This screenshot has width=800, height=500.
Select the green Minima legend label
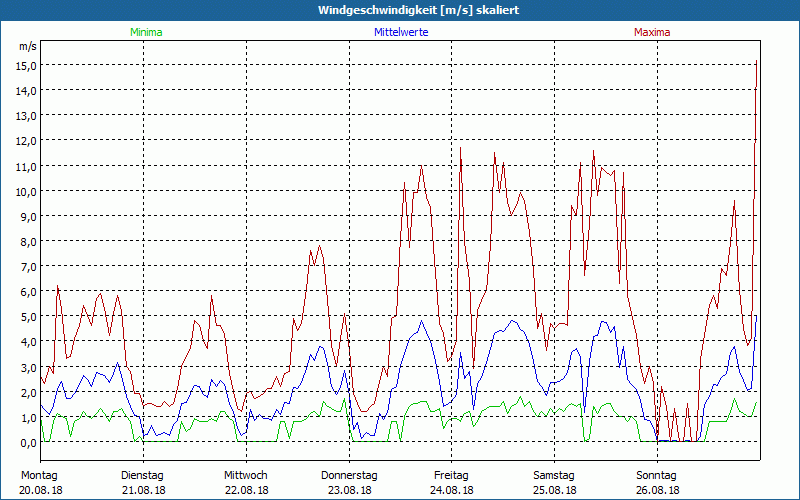tap(145, 33)
